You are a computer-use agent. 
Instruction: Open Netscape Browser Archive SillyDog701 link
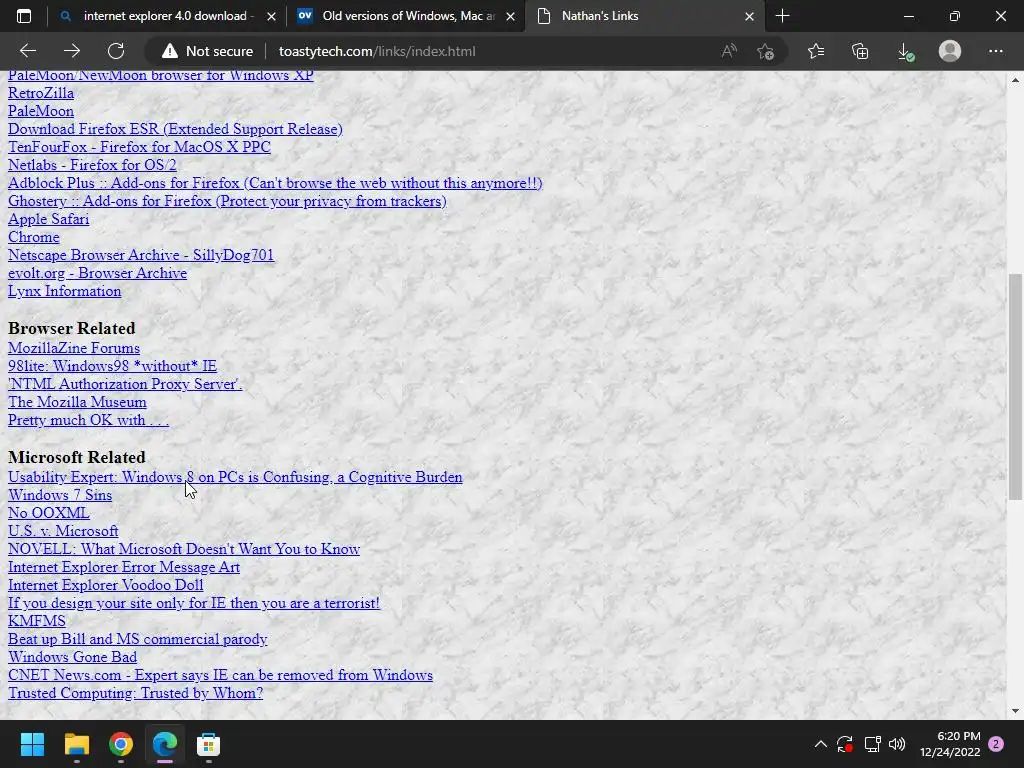(x=141, y=255)
